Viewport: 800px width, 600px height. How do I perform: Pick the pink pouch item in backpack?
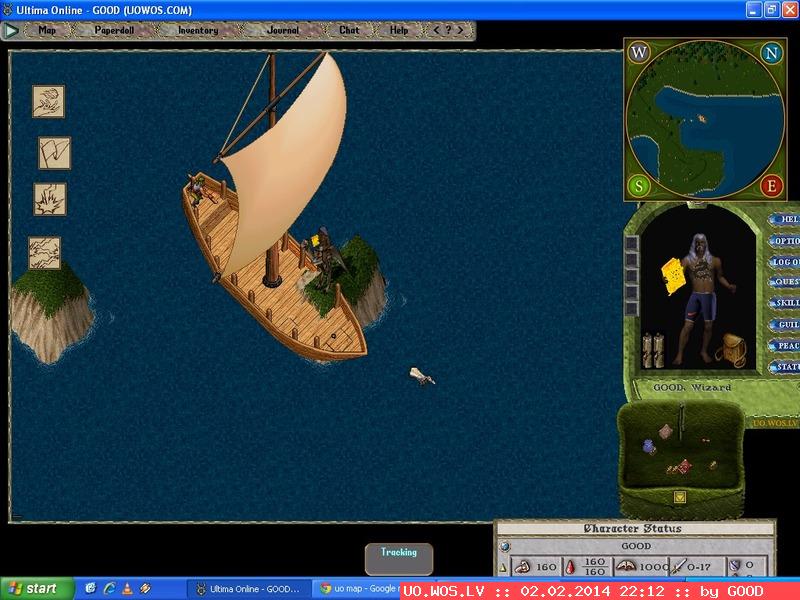pyautogui.click(x=665, y=432)
